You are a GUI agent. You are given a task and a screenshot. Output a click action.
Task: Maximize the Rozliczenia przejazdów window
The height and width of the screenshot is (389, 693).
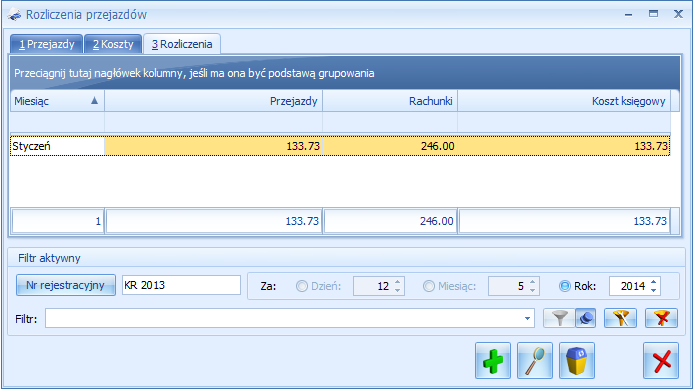pyautogui.click(x=653, y=14)
